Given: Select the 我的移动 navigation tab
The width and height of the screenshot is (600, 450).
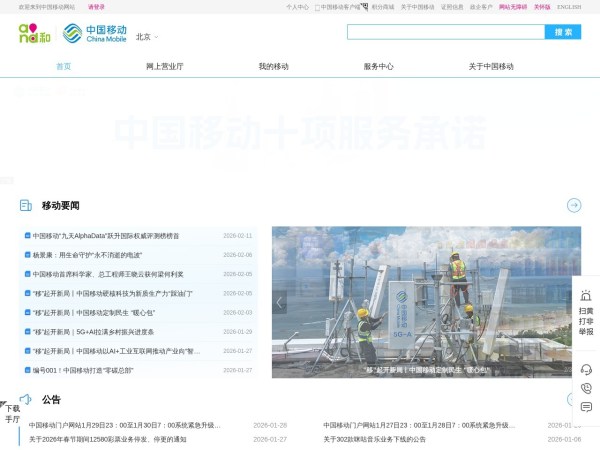Looking at the screenshot, I should click(x=273, y=66).
